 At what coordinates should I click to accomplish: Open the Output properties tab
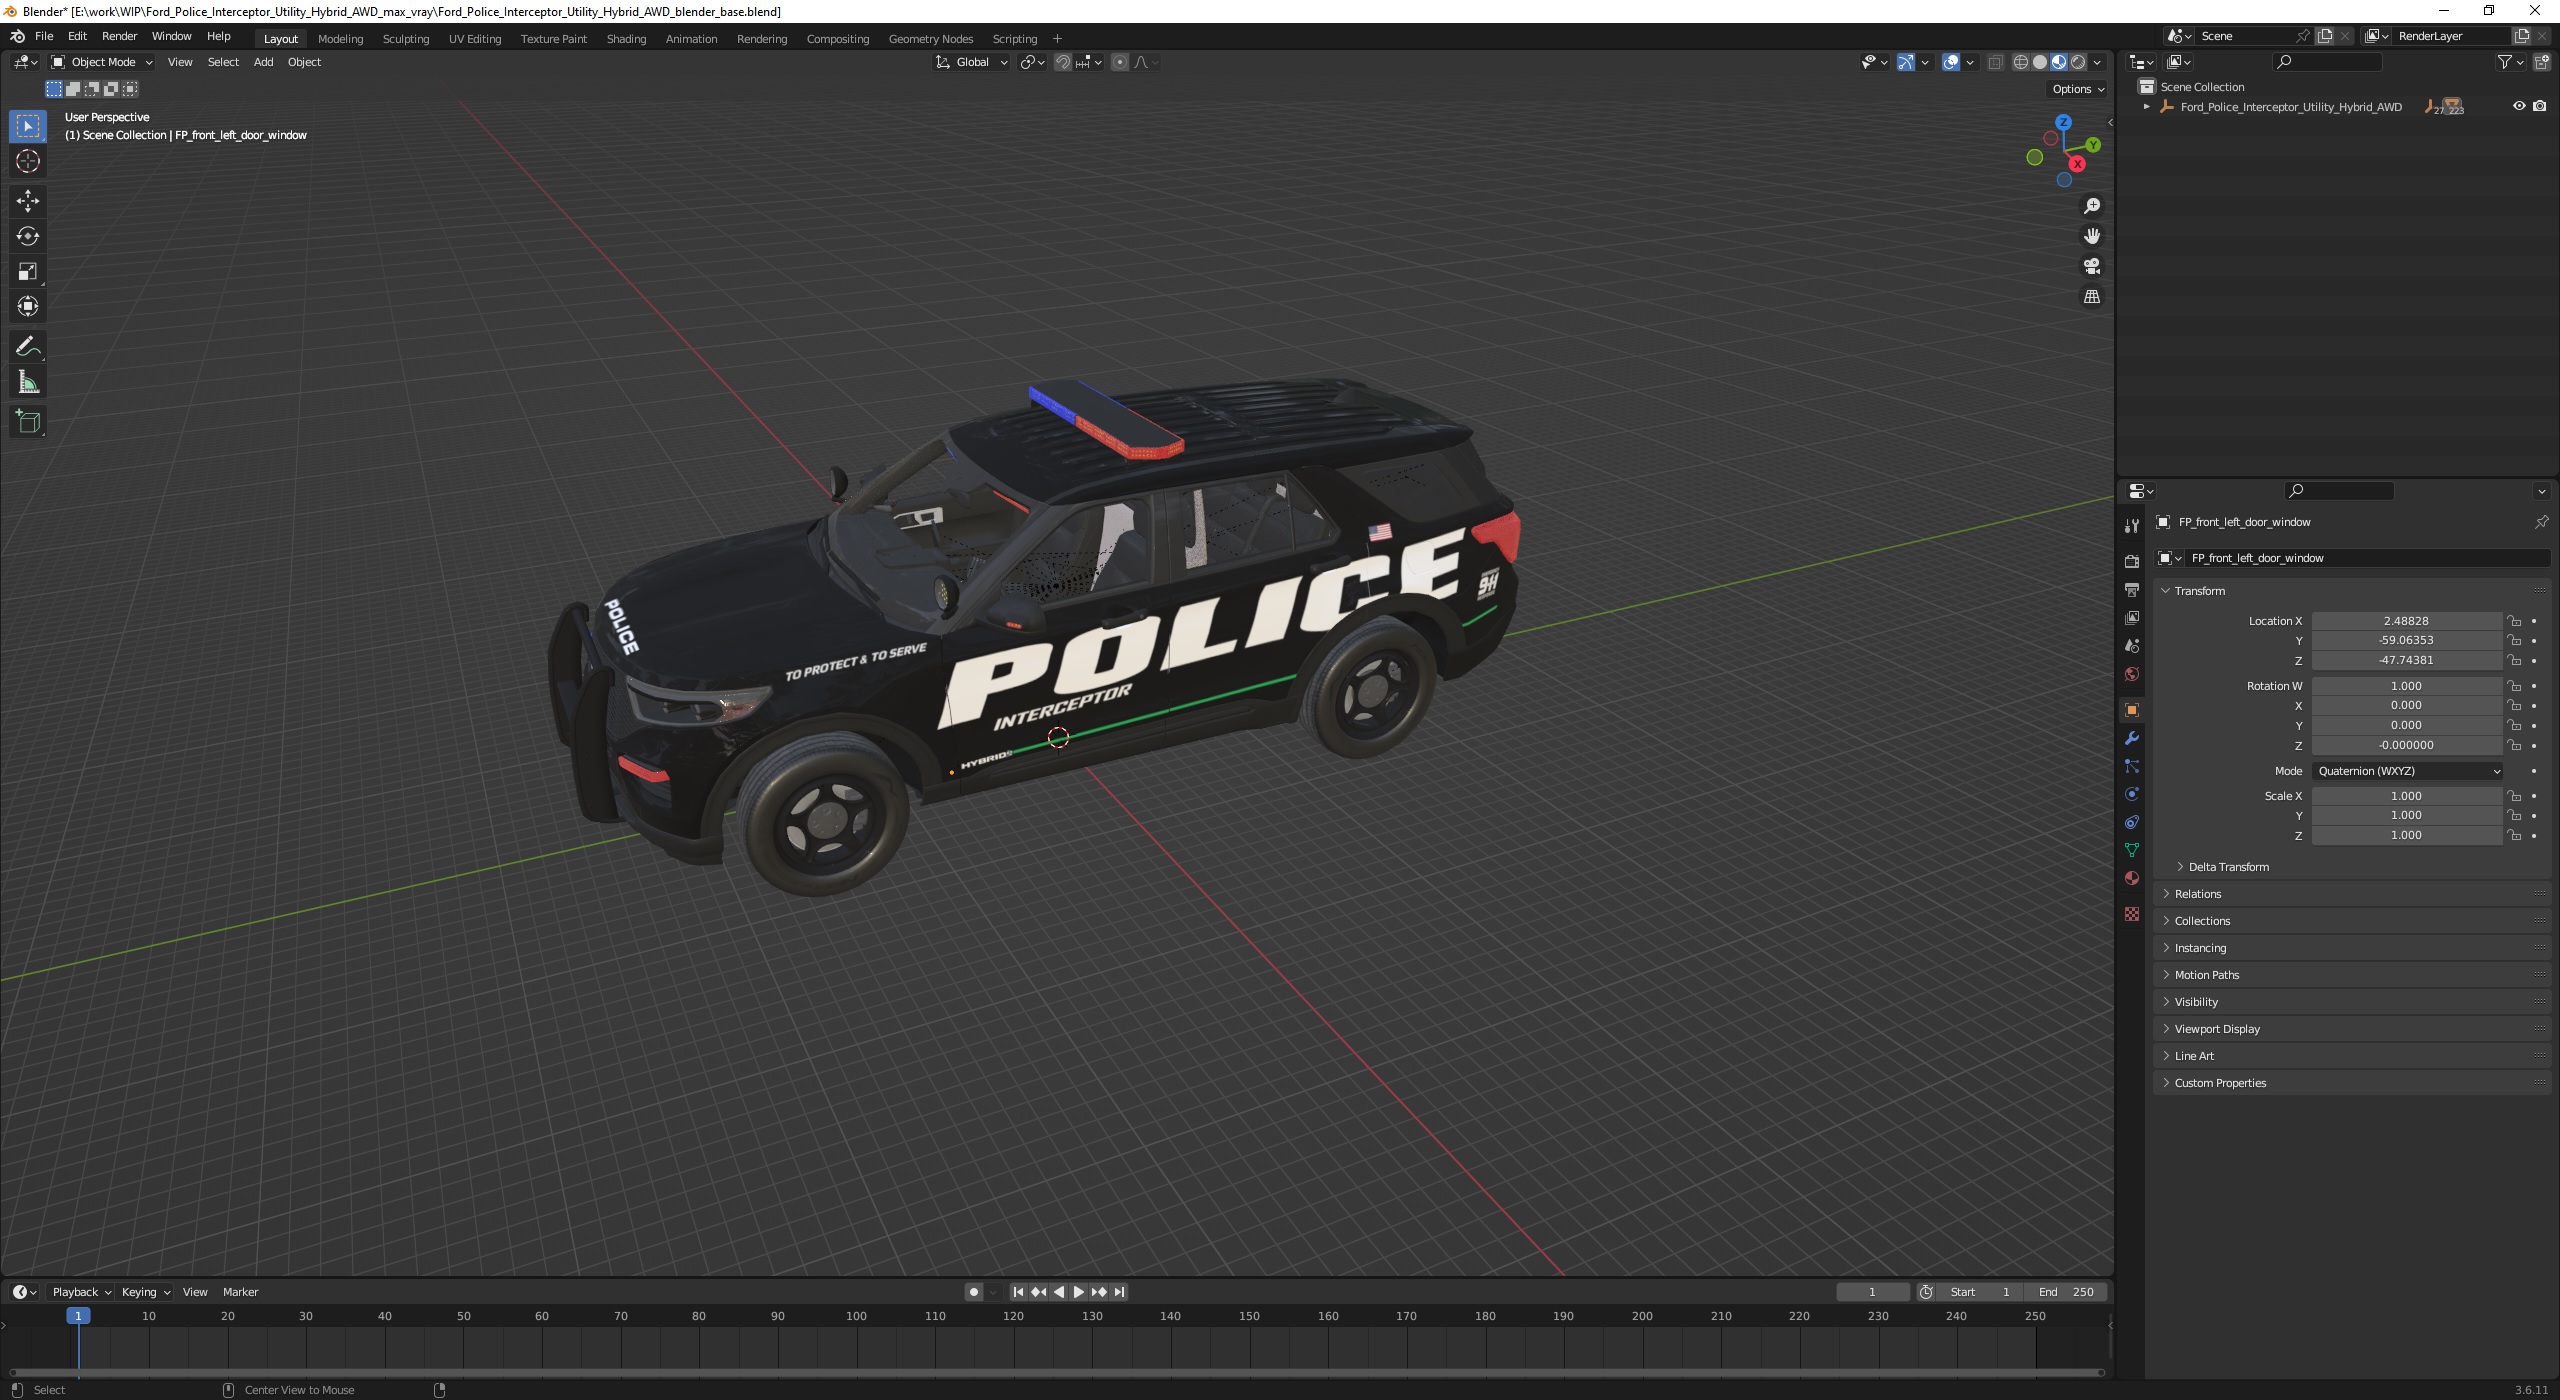[2131, 590]
